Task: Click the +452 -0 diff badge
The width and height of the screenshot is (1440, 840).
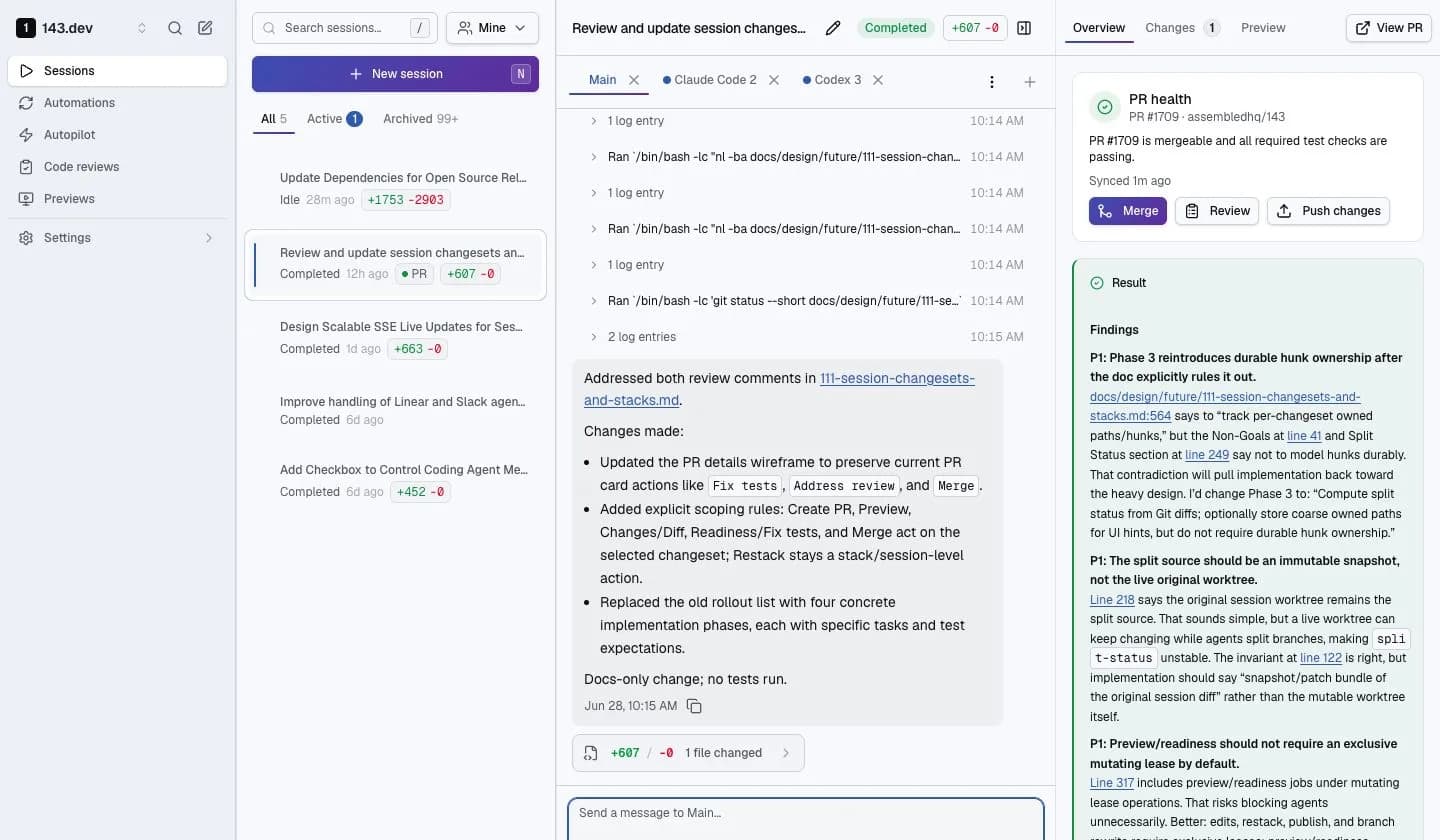Action: [x=421, y=492]
